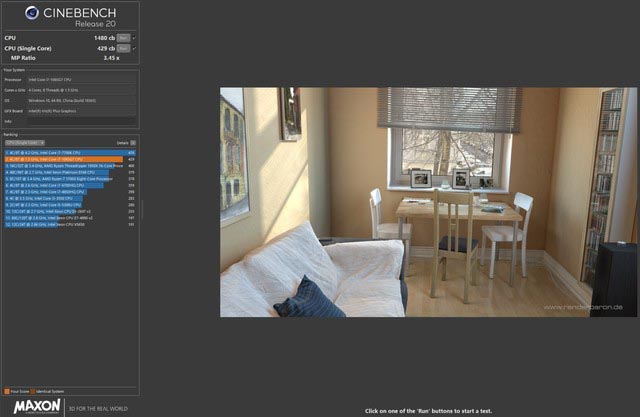640x417 pixels.
Task: Click the orange Your Score legend swatch
Action: click(7, 391)
